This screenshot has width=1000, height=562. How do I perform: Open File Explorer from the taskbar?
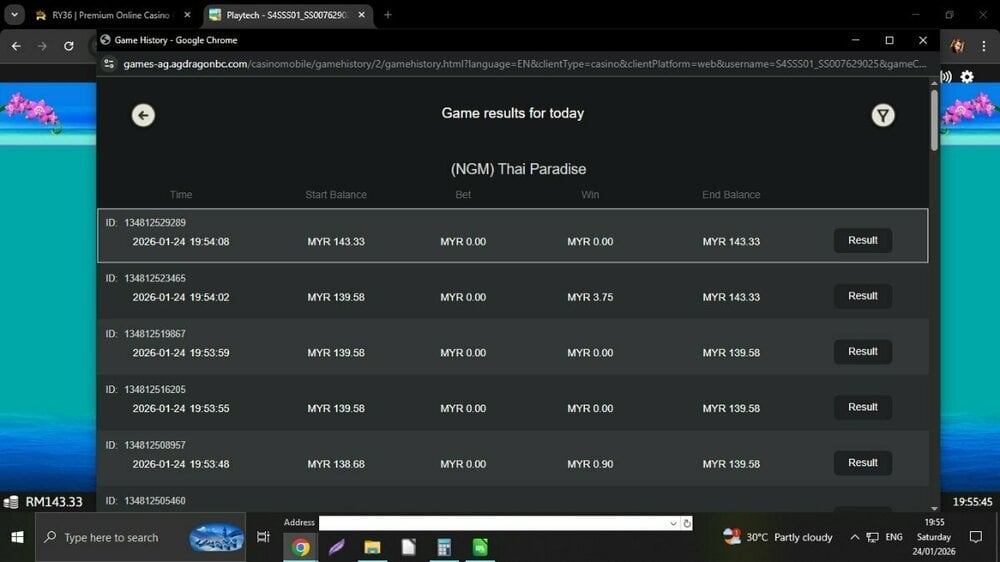(x=372, y=547)
